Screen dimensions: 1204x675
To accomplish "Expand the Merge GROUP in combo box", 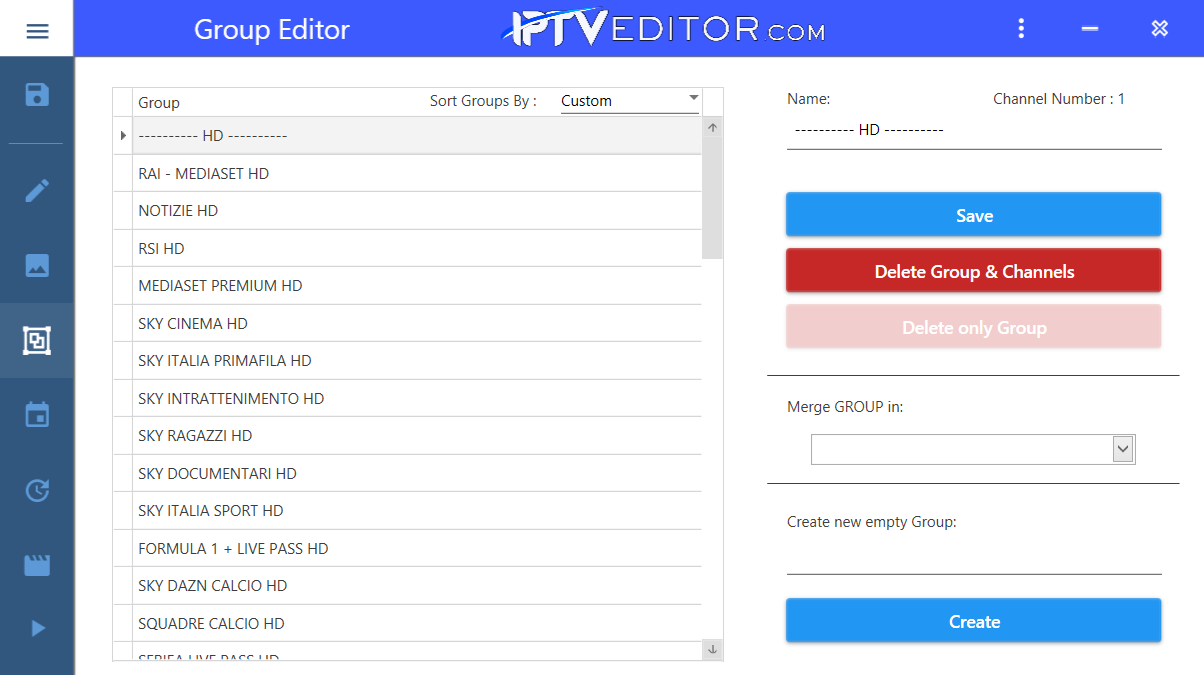I will (1123, 450).
